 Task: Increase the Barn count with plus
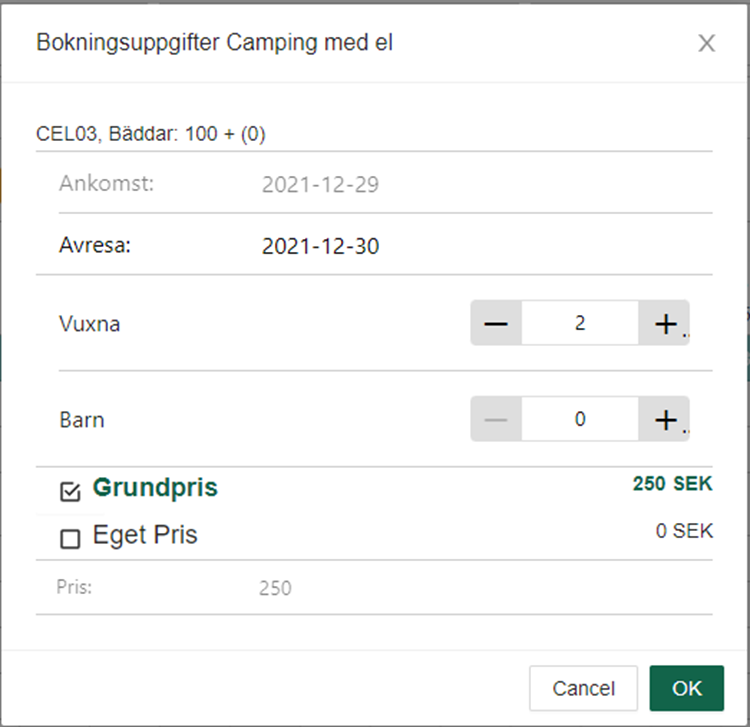tap(664, 419)
